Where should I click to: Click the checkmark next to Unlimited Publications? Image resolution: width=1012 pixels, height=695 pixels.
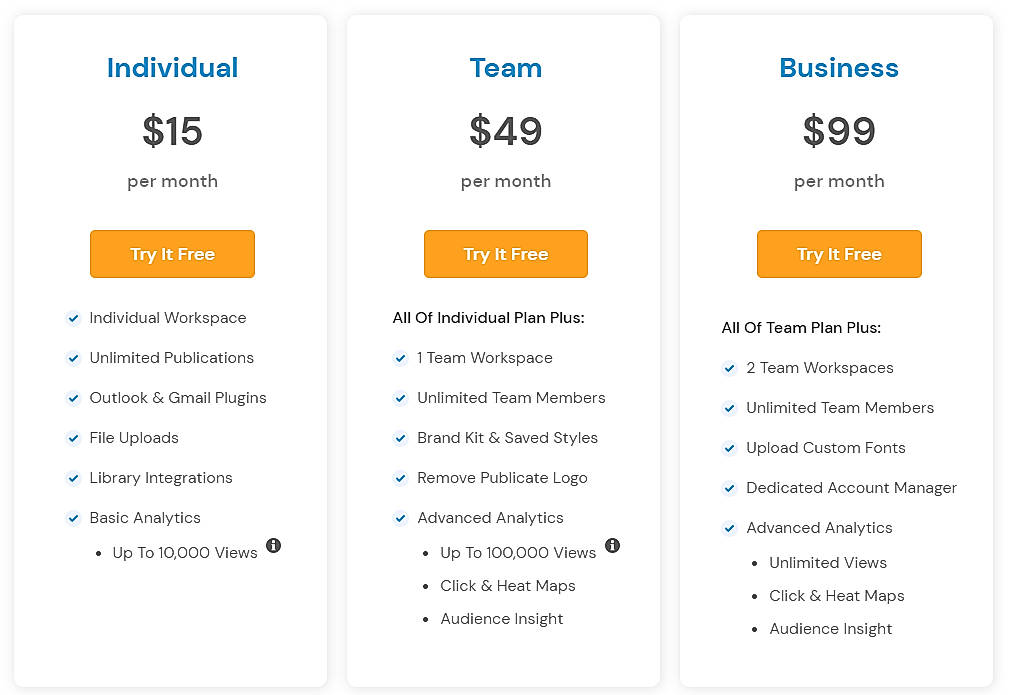point(73,358)
